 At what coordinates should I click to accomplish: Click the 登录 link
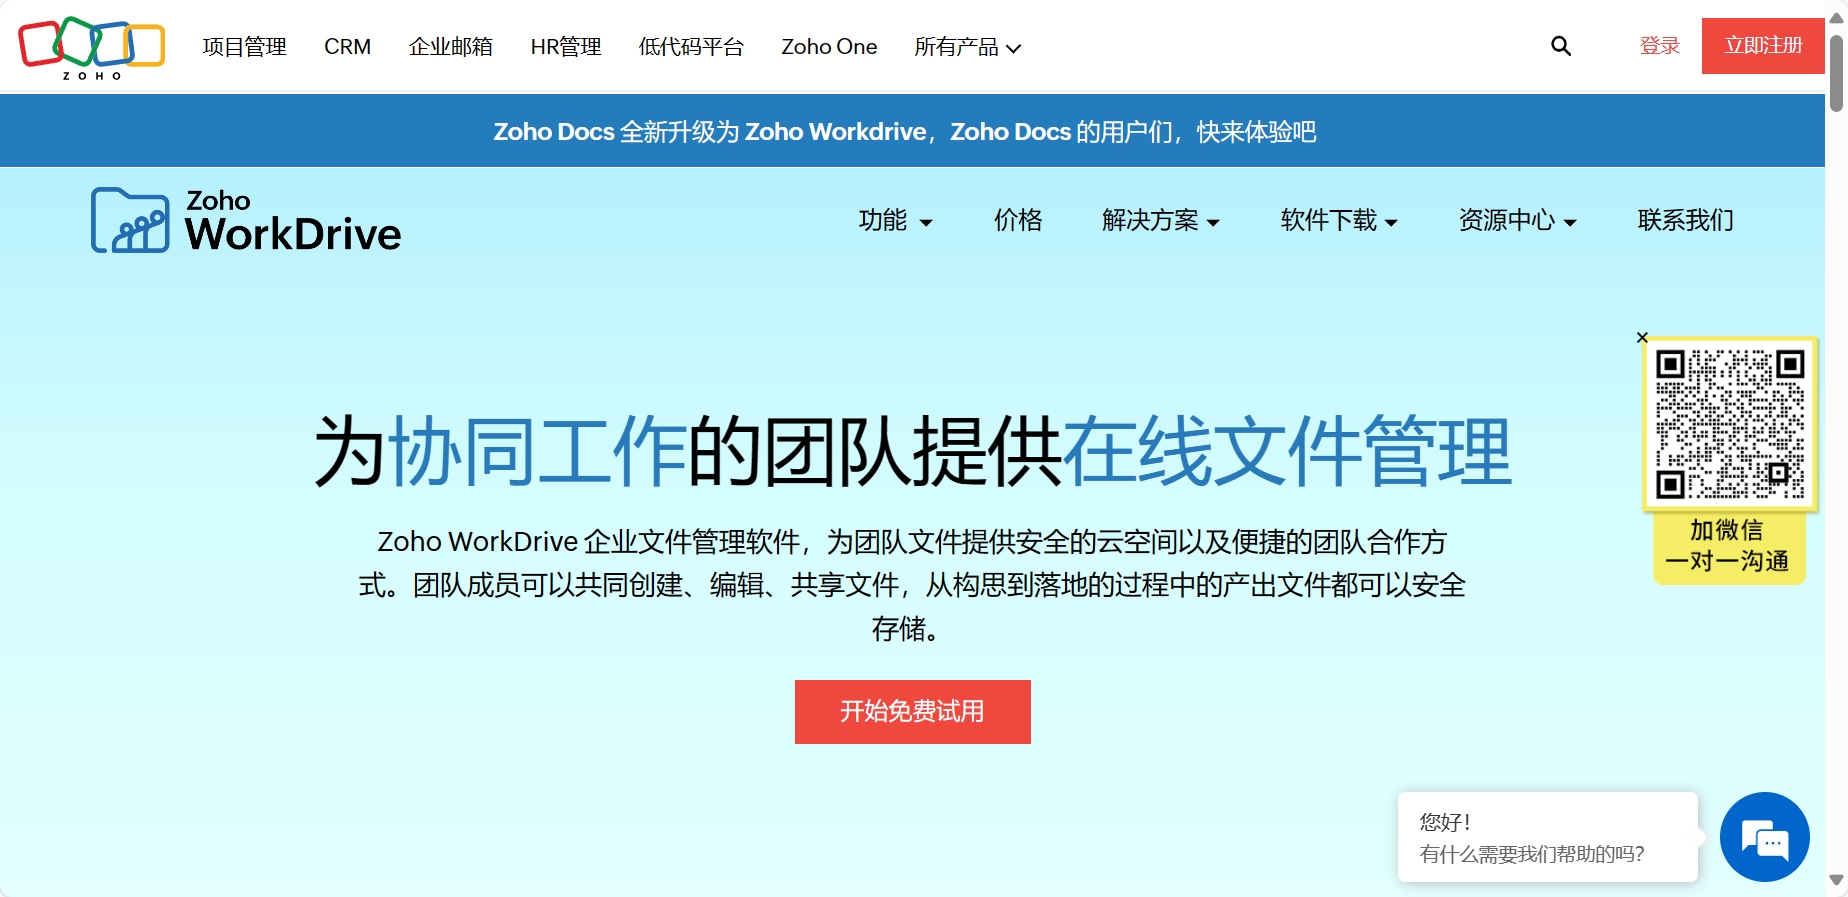(1659, 46)
